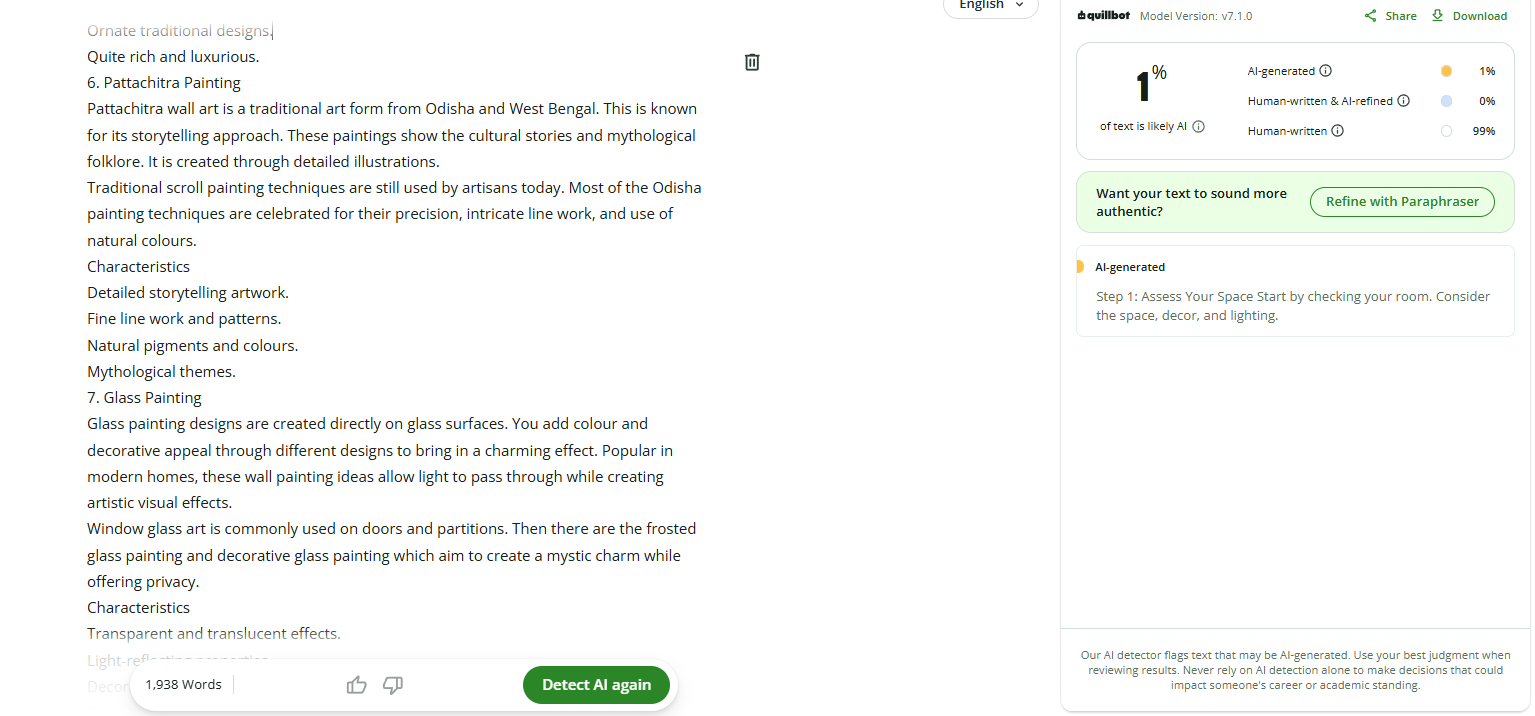1535x716 pixels.
Task: Open the info icon beside Human-written
Action: [1338, 131]
